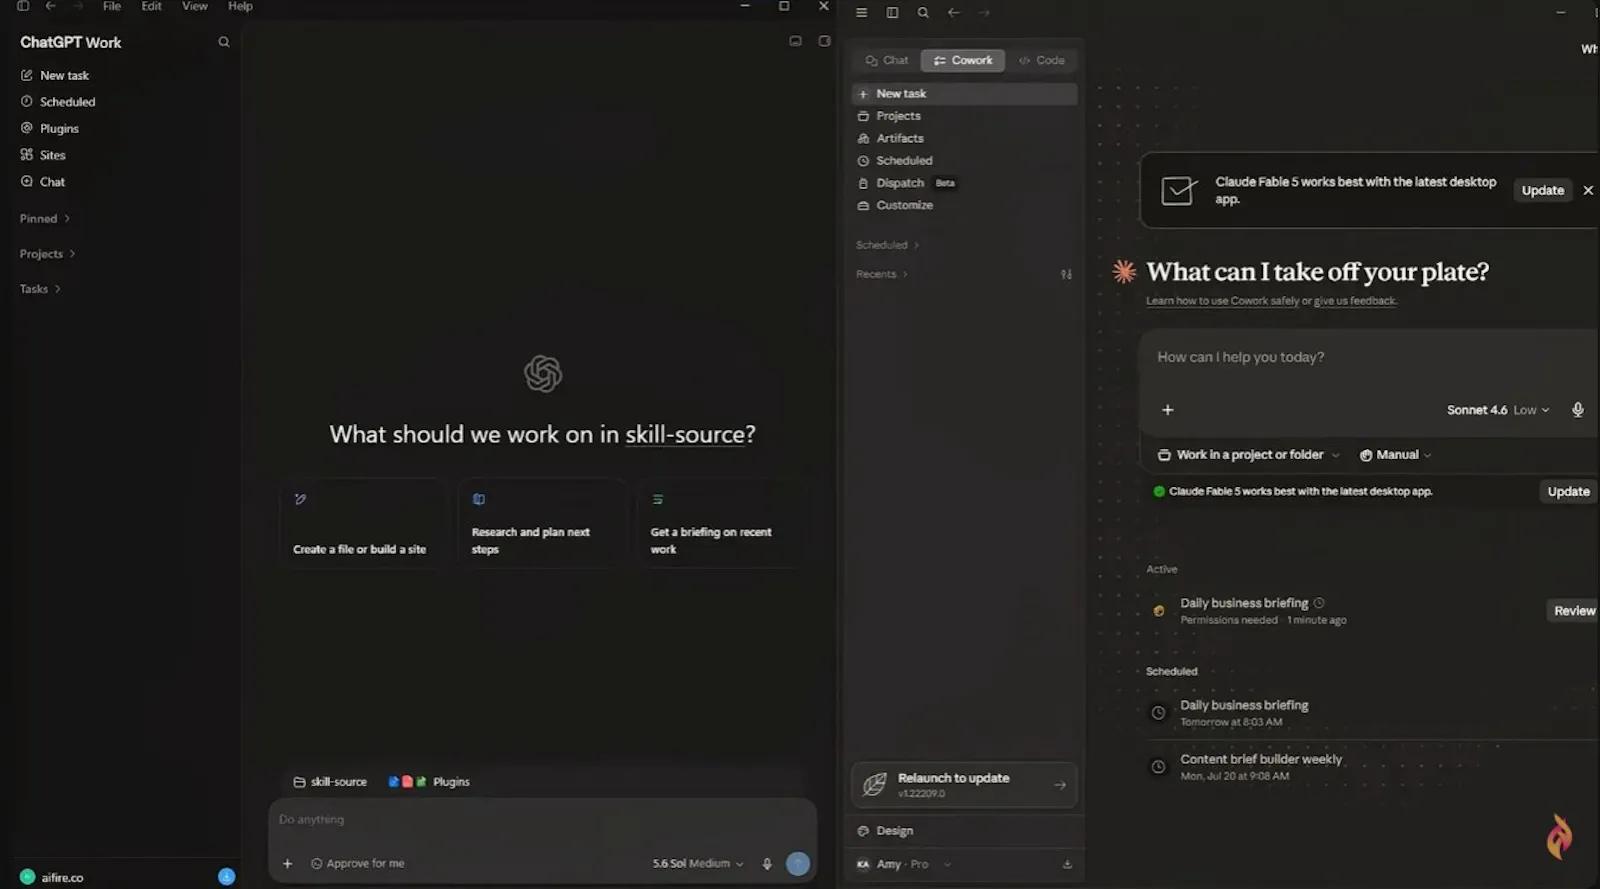
Task: Follow the Learn how to use Cowork safely link
Action: click(1222, 301)
